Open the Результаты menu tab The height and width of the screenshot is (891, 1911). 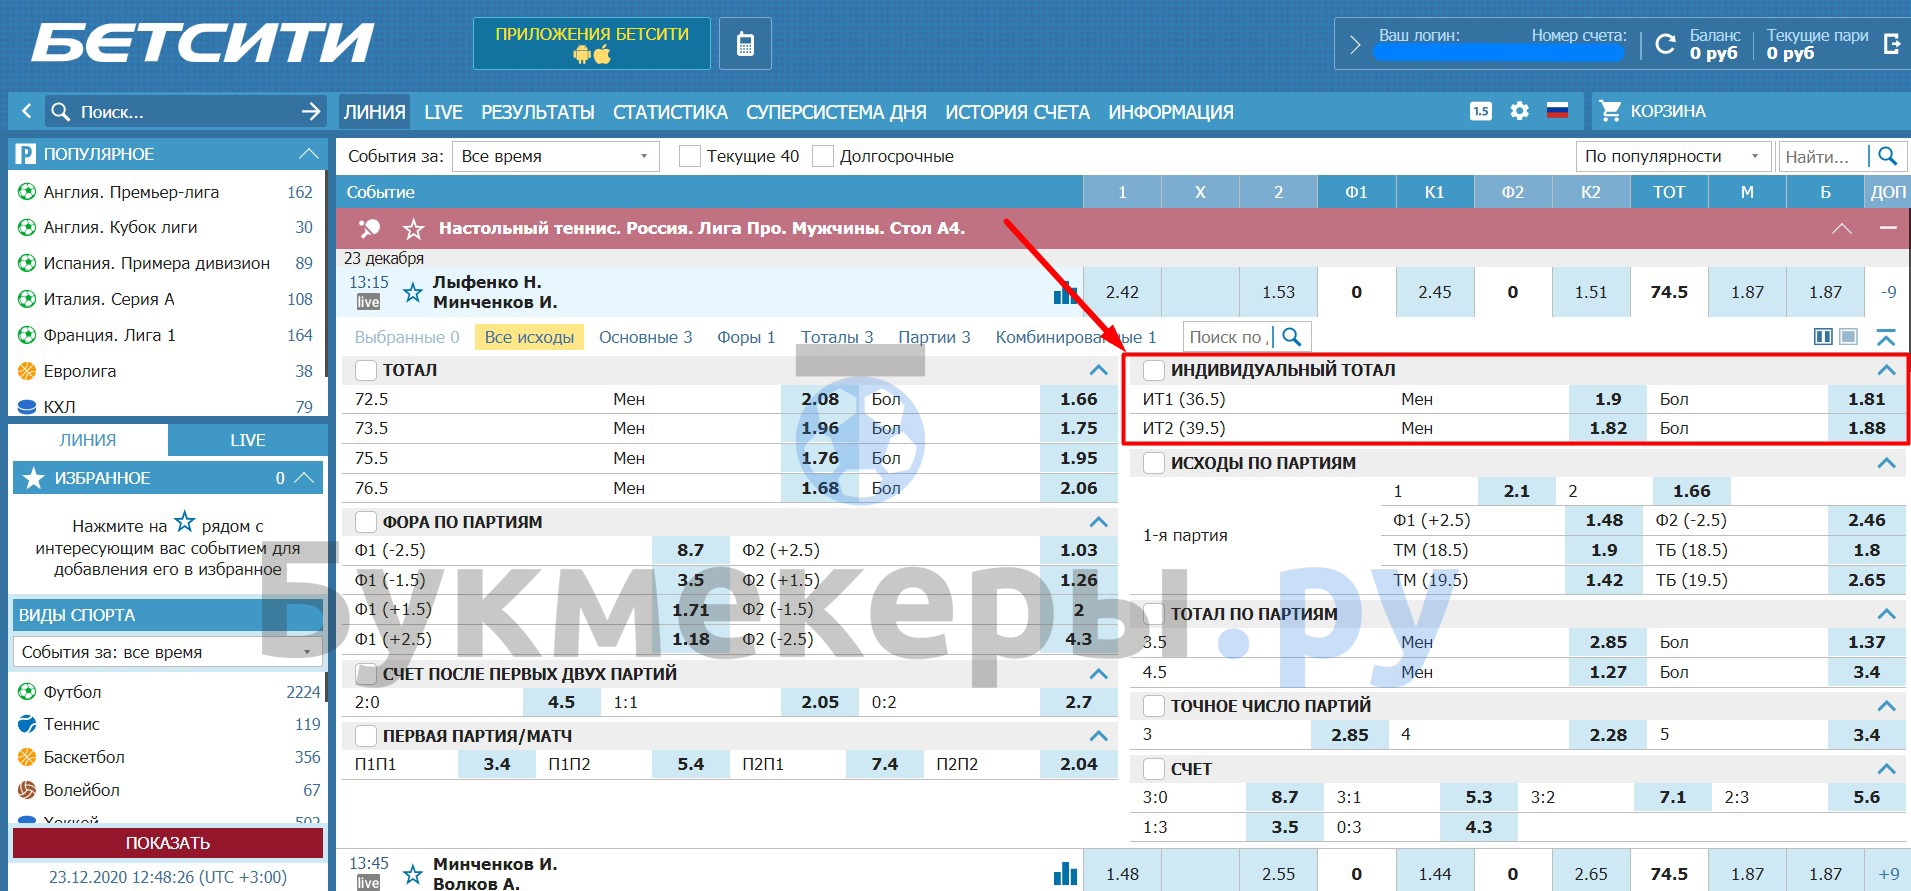537,112
